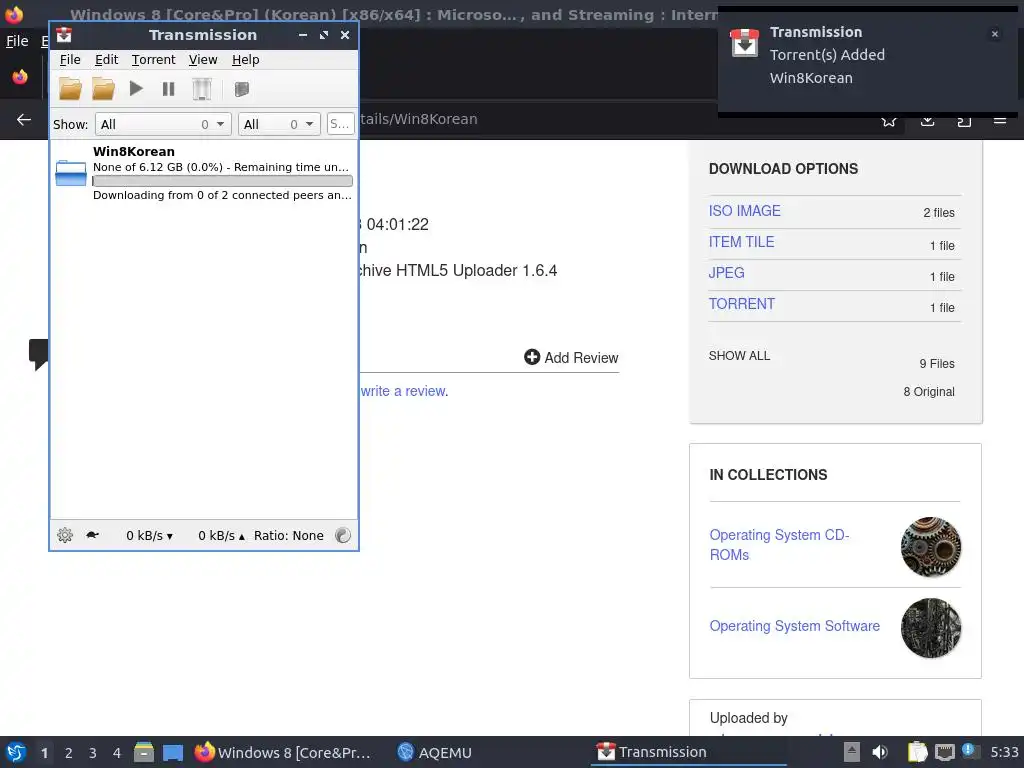Open Operating System CD-ROMs collection
The width and height of the screenshot is (1024, 768).
779,545
